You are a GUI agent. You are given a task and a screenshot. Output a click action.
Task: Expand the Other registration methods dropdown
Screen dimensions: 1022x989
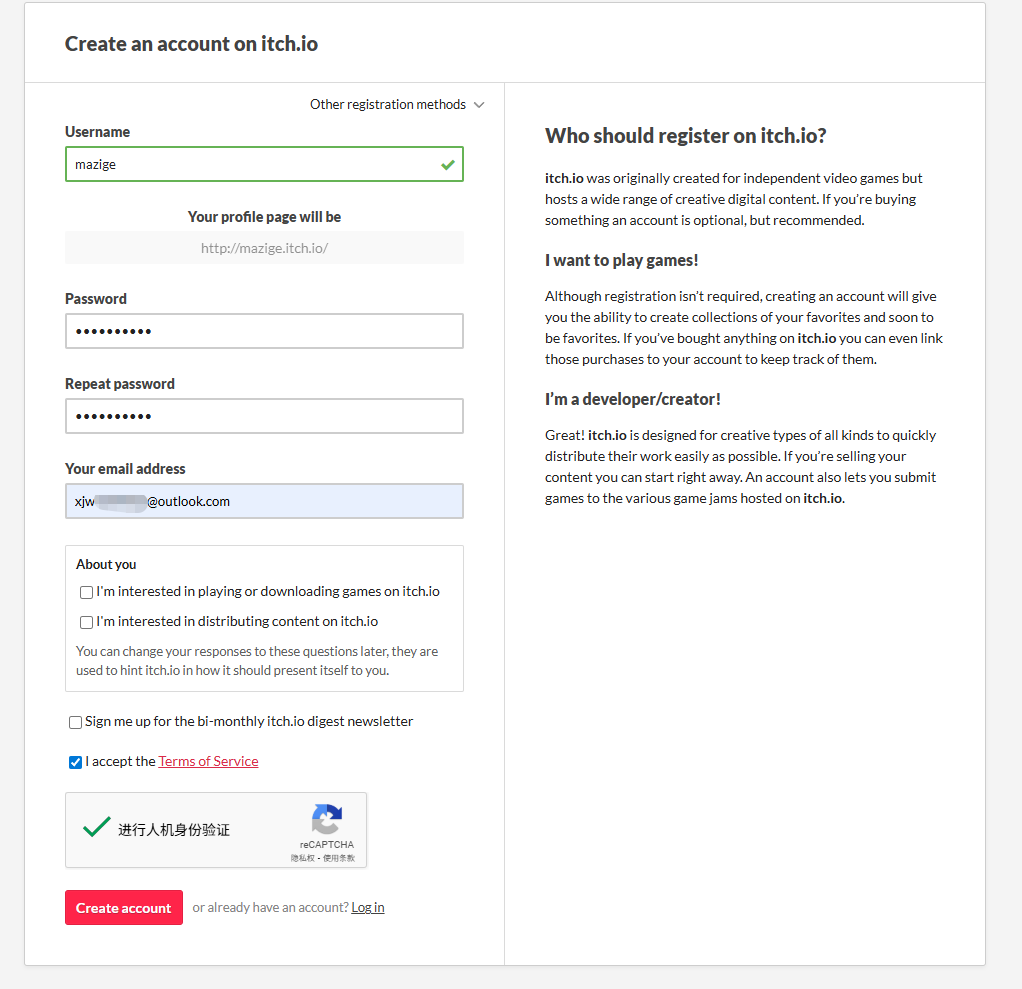pos(397,105)
